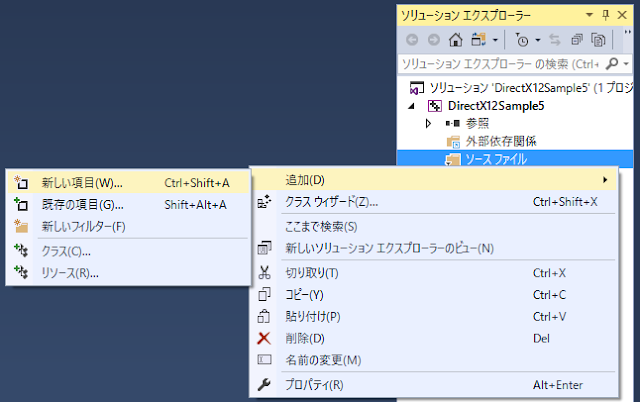
Task: Click the new item icon in submenu
Action: (x=21, y=182)
